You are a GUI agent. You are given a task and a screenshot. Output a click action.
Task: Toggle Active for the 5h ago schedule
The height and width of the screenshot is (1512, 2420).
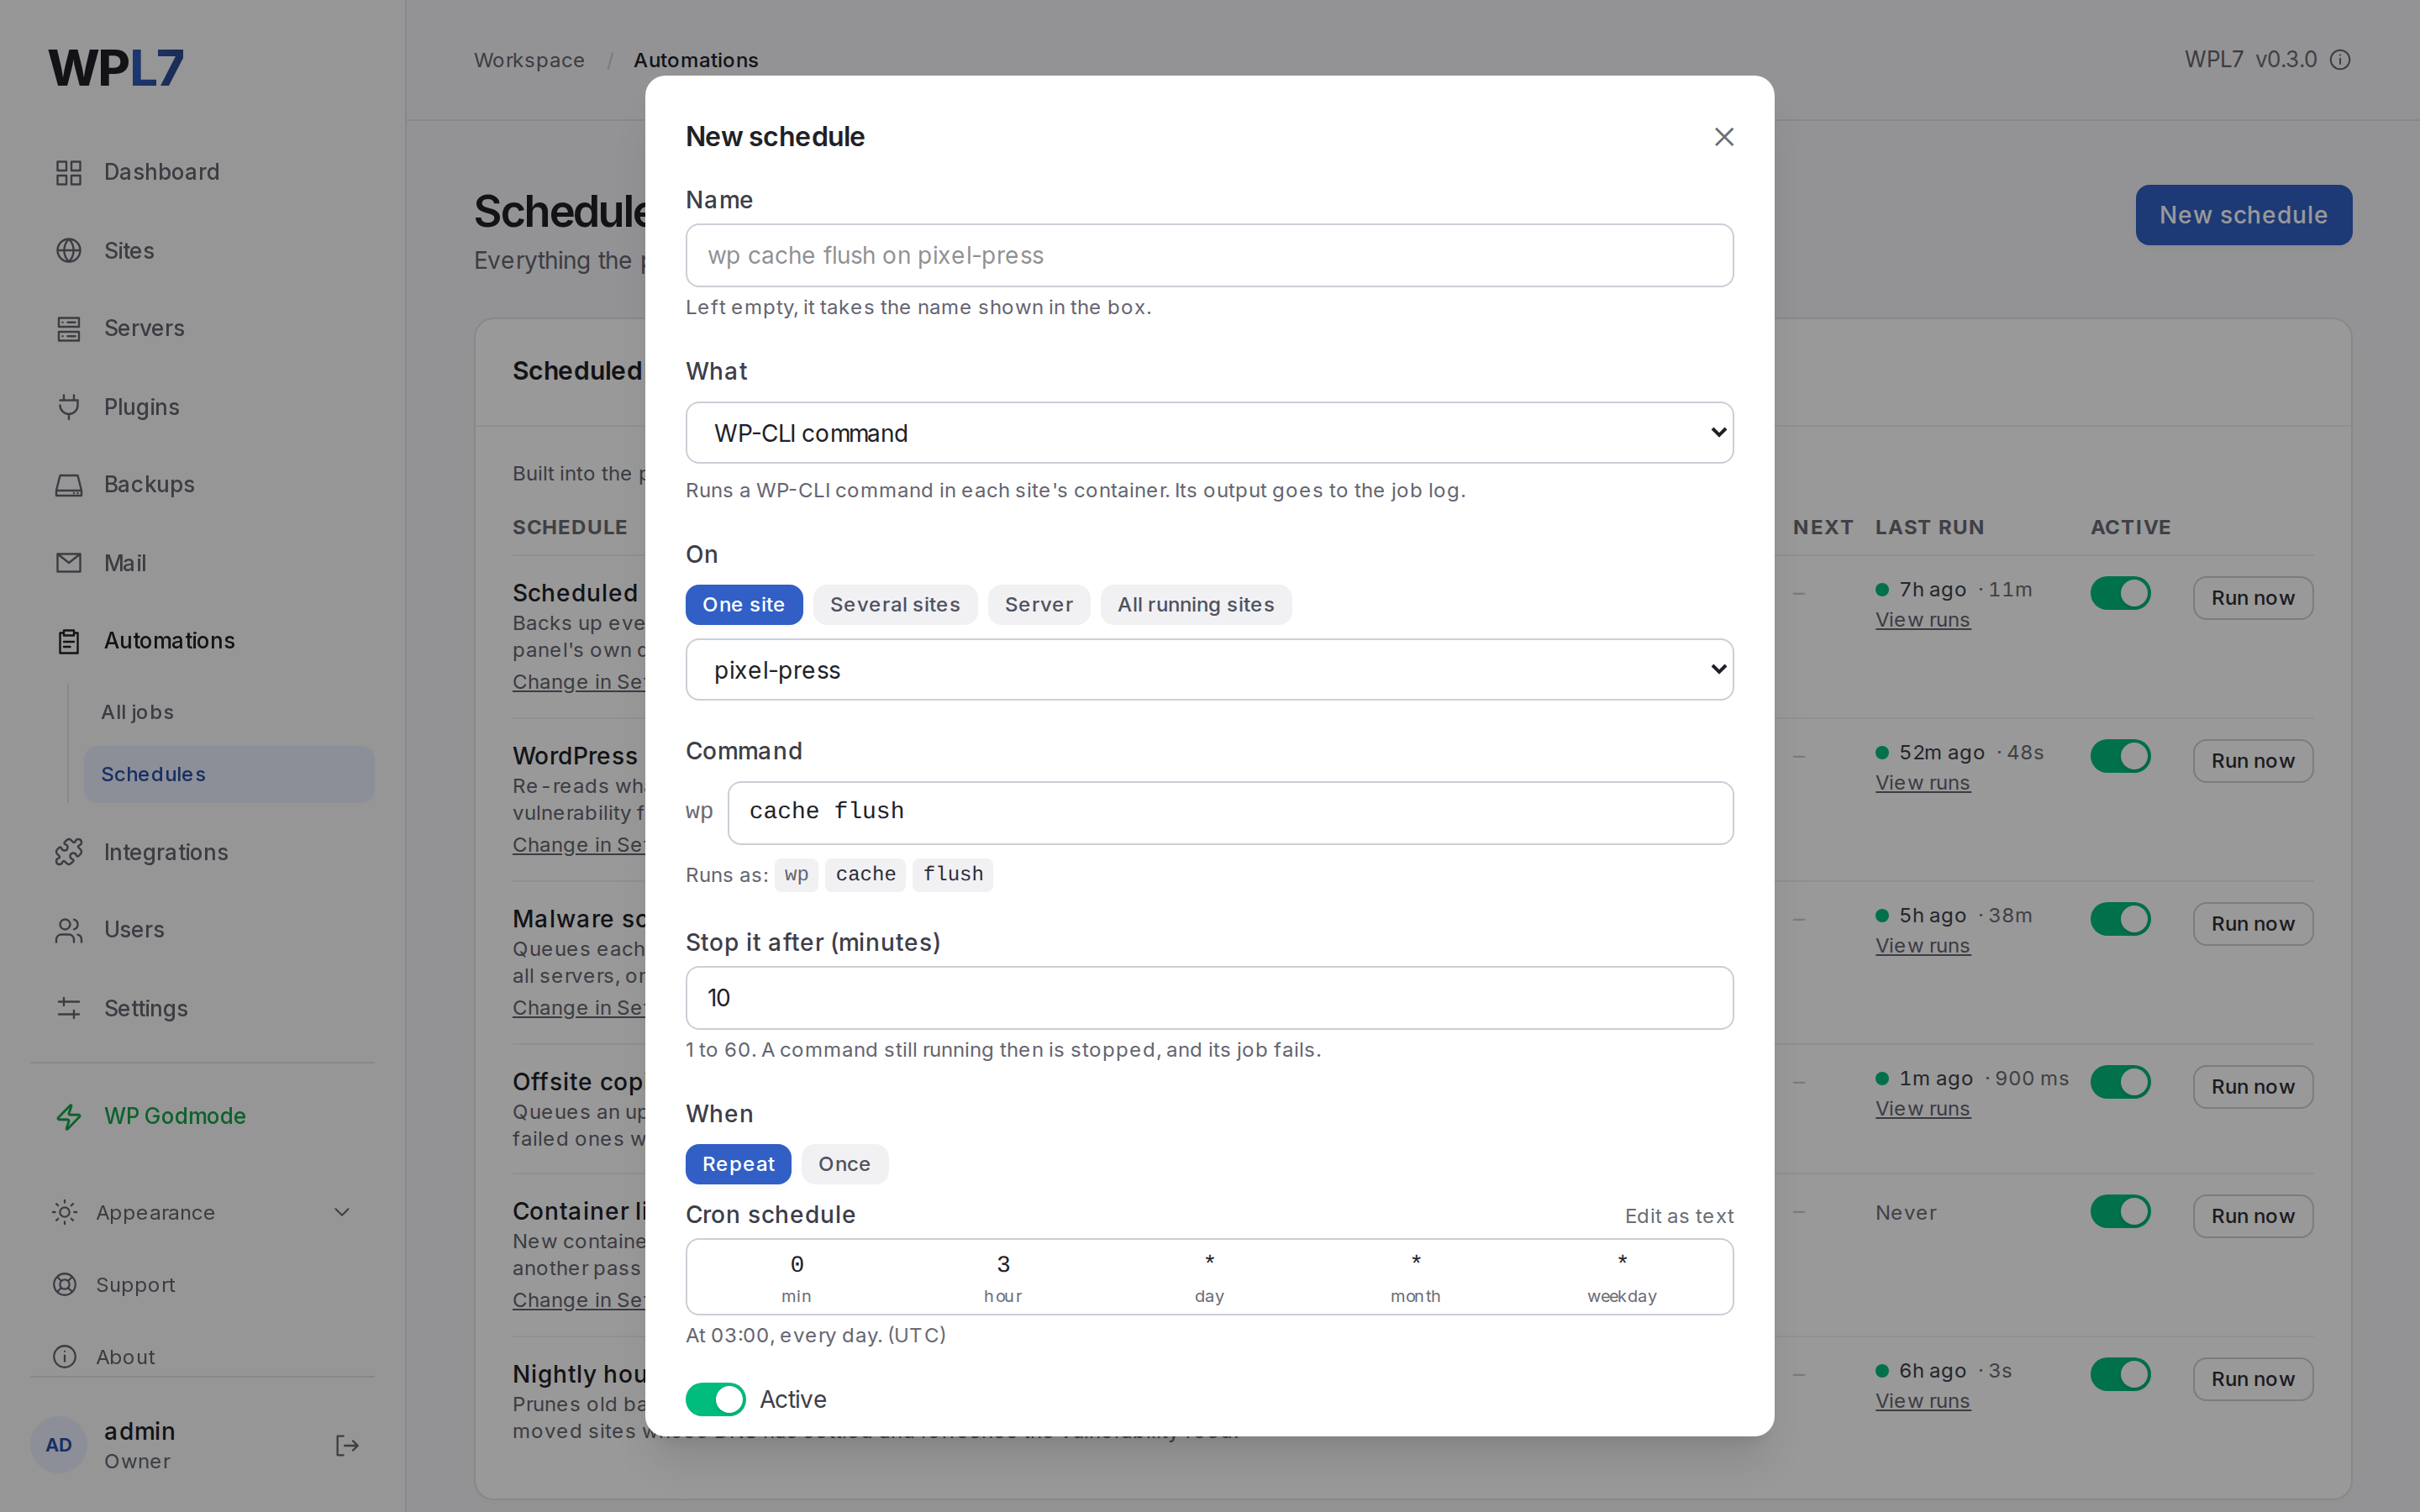(2120, 919)
